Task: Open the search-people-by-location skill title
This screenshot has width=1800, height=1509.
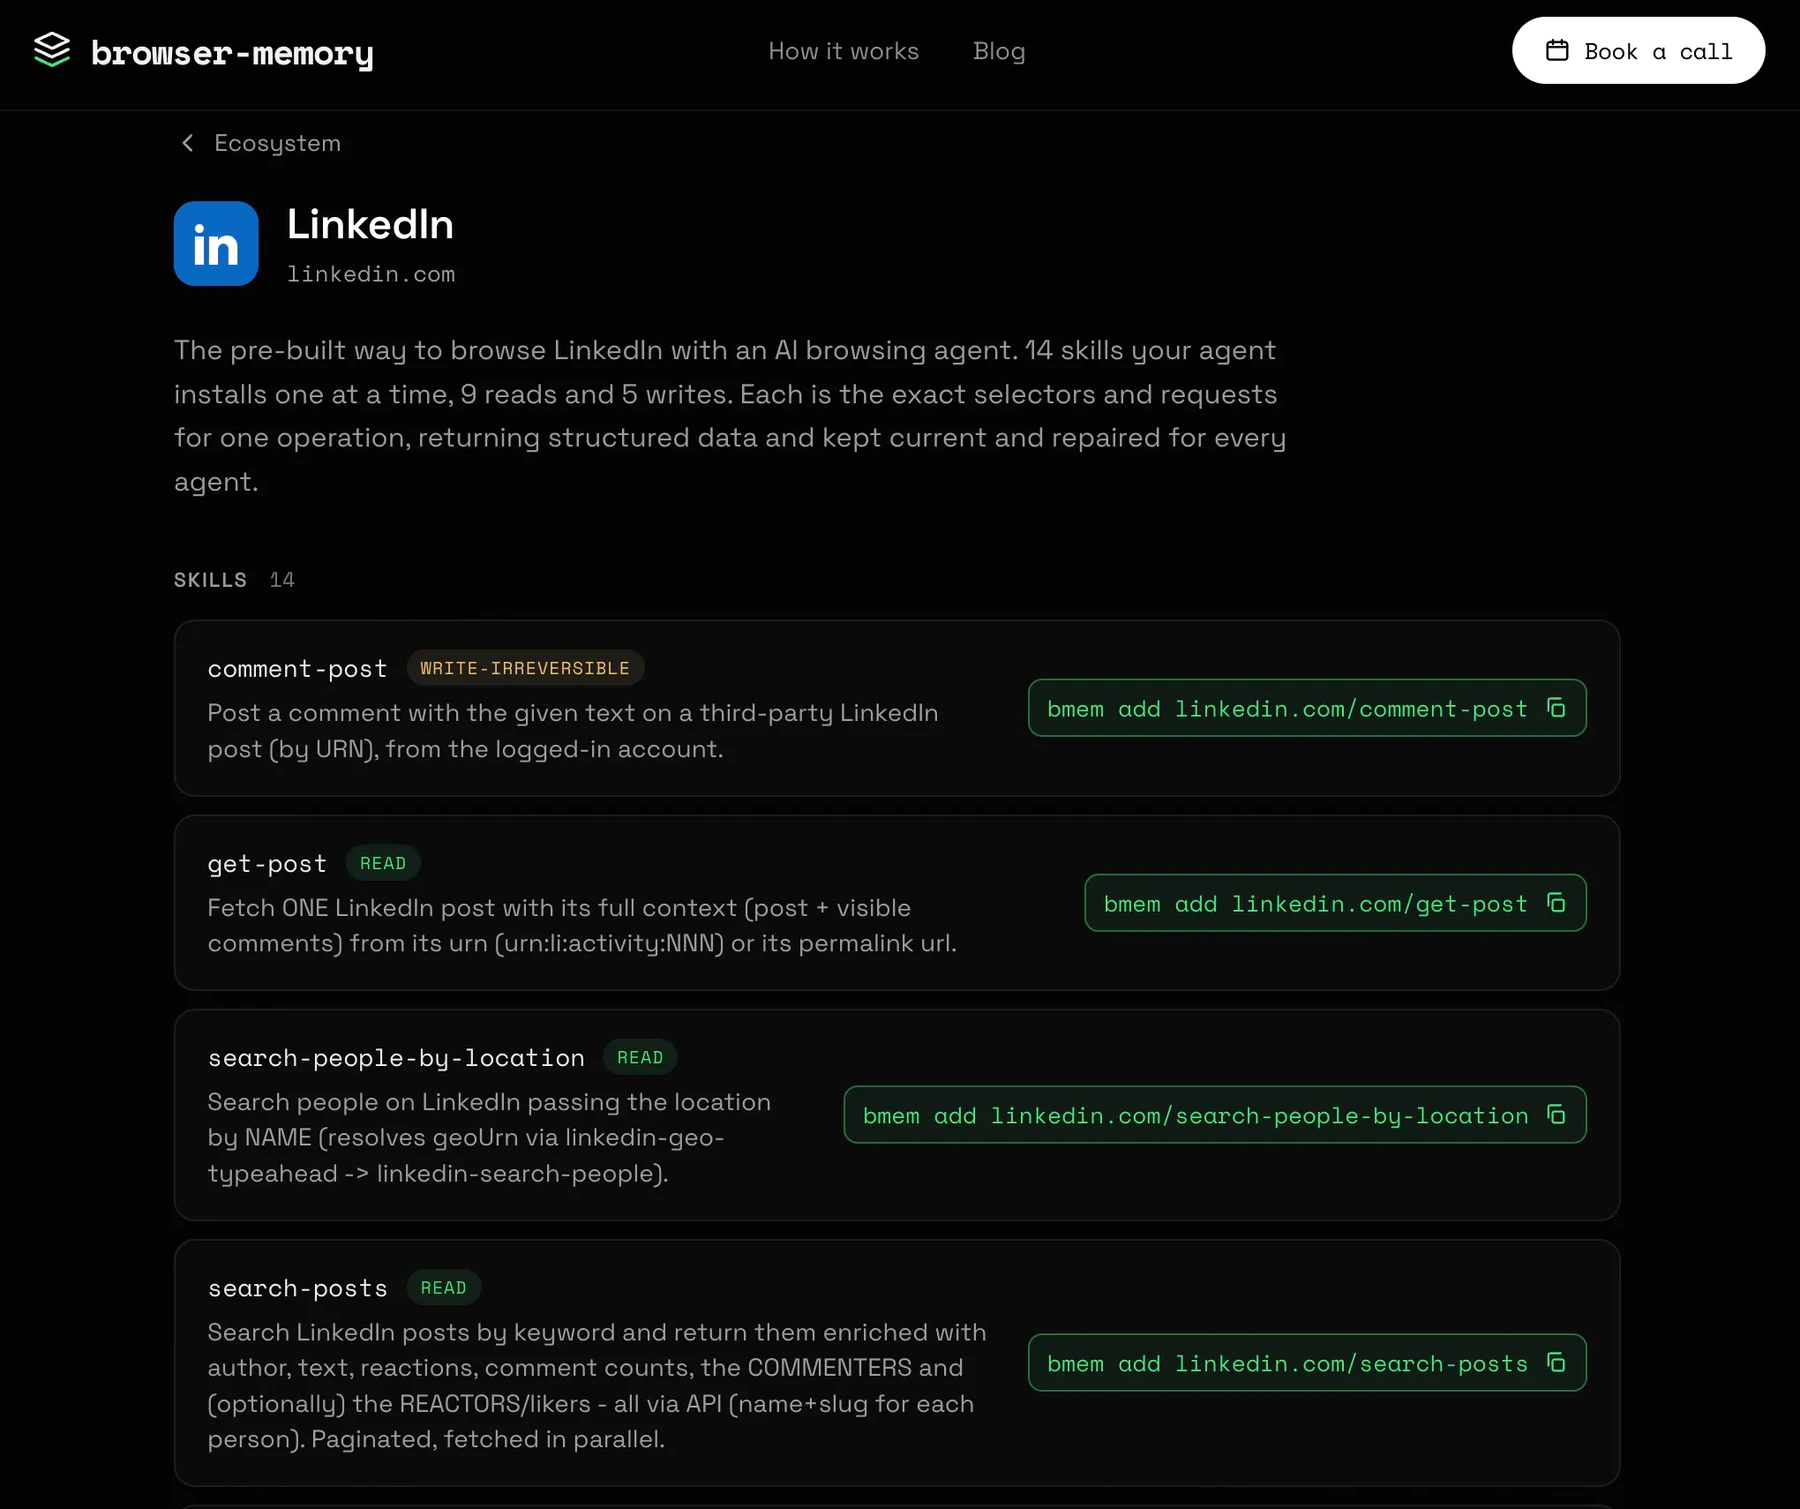Action: 396,1057
